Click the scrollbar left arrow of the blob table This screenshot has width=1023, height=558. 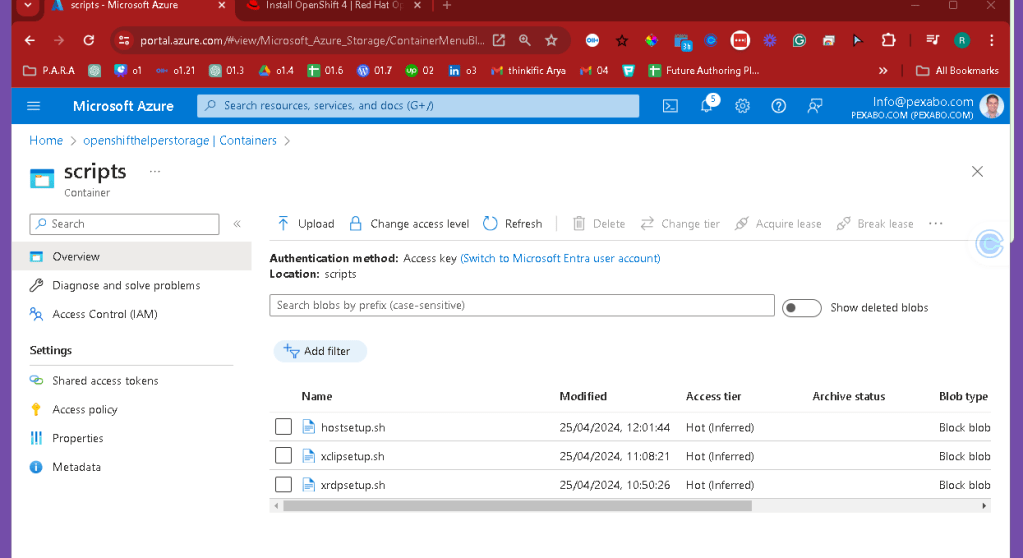(276, 506)
